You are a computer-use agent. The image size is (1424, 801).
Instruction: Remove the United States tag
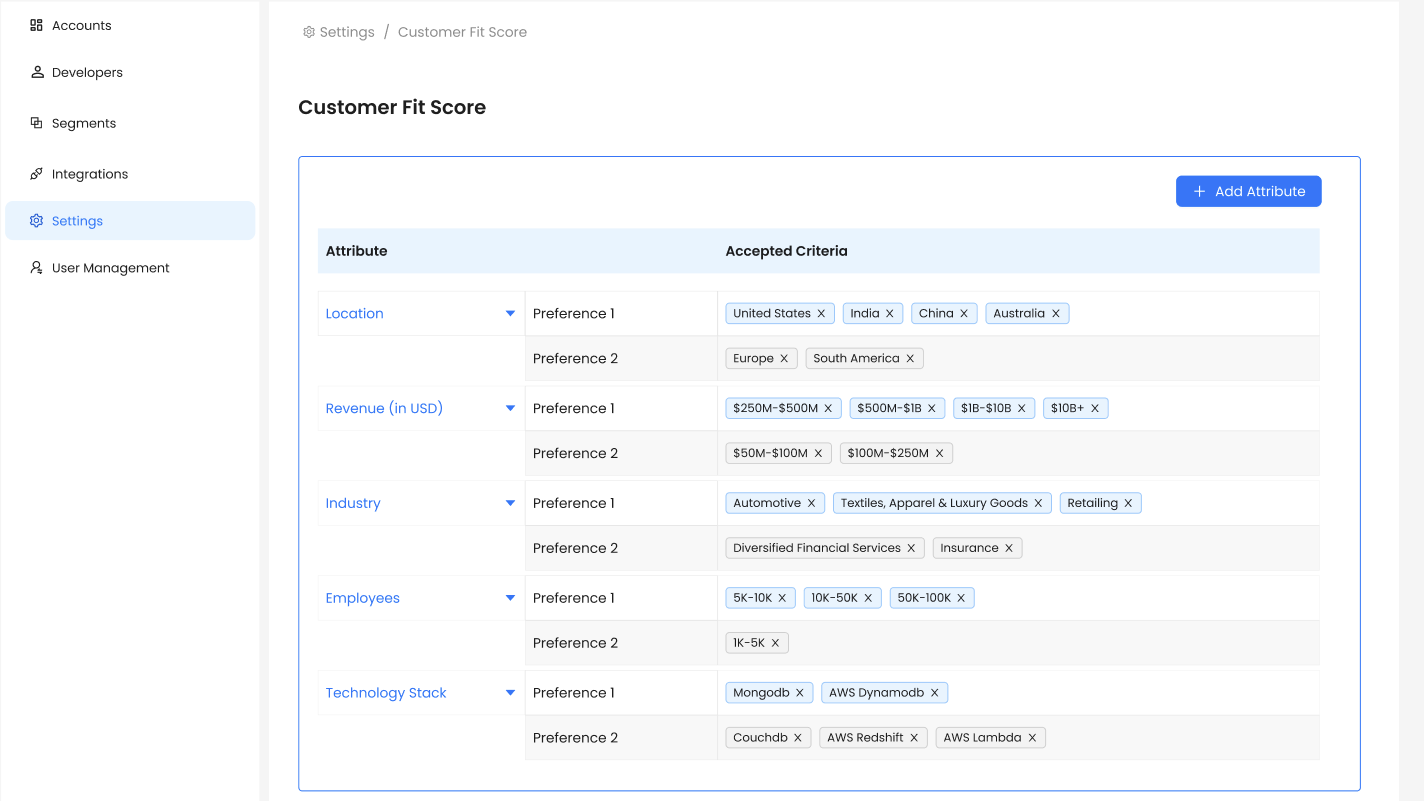(821, 314)
